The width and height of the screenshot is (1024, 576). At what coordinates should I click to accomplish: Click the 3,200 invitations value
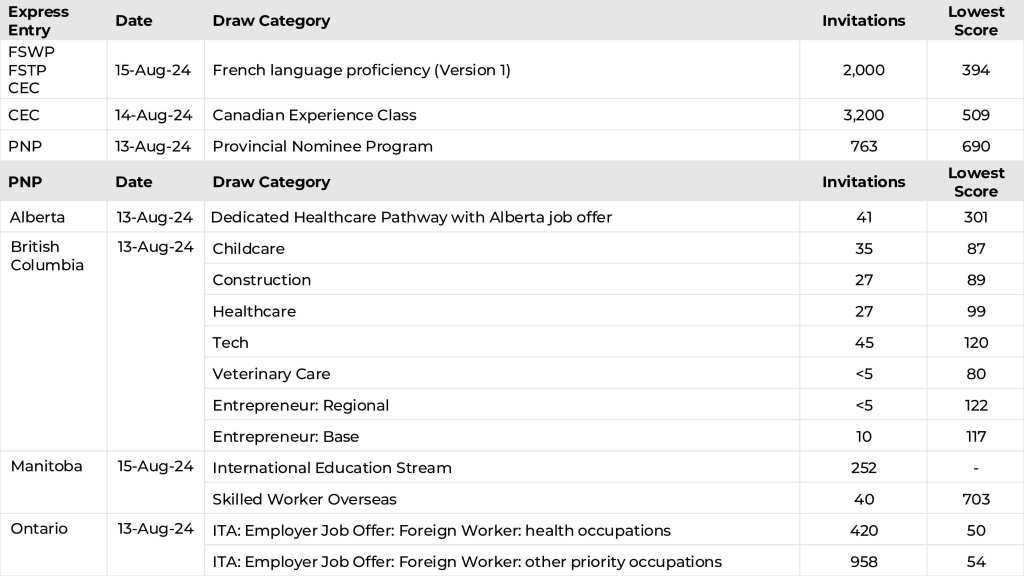point(863,115)
